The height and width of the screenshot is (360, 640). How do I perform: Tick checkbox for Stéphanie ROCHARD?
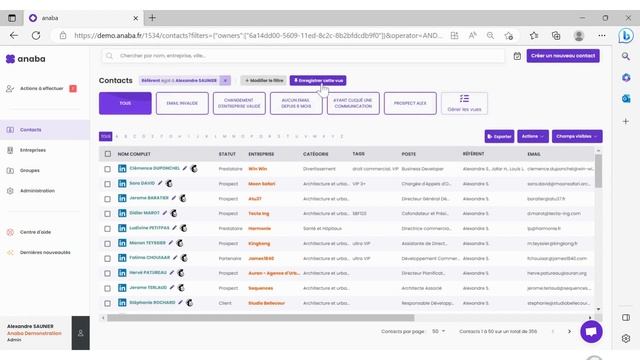click(107, 303)
